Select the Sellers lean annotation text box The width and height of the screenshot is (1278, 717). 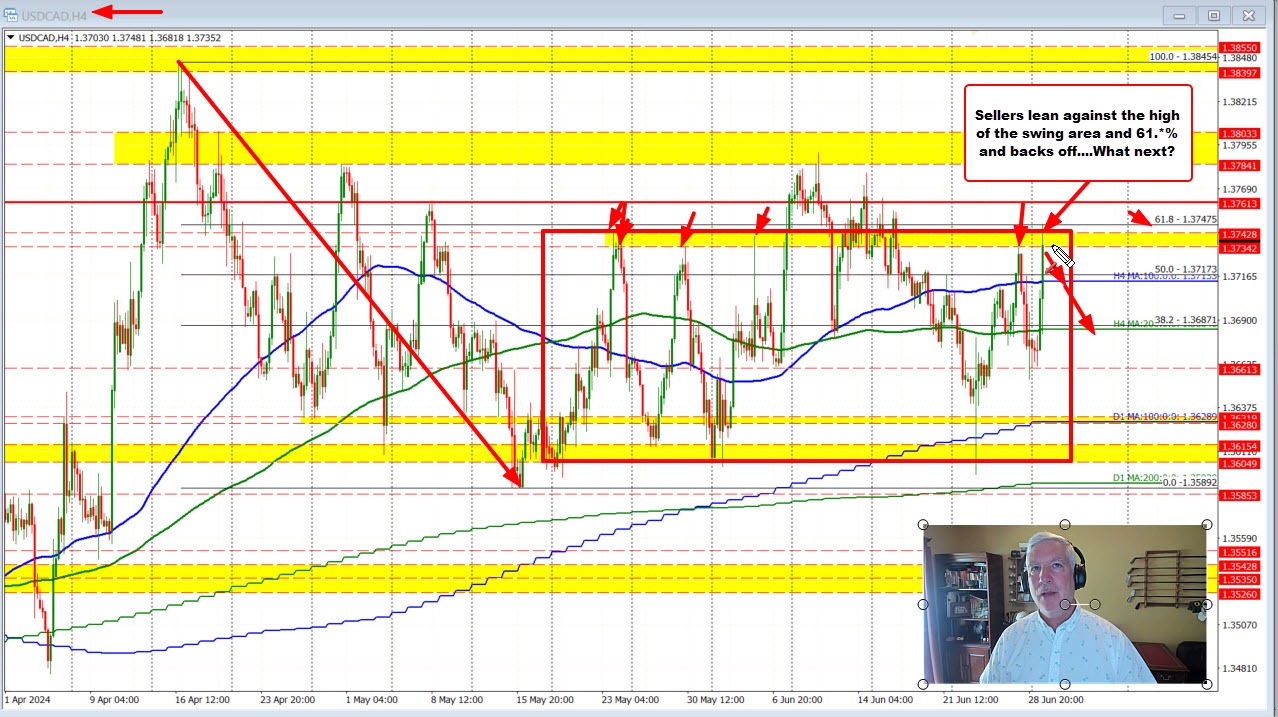pos(1077,133)
